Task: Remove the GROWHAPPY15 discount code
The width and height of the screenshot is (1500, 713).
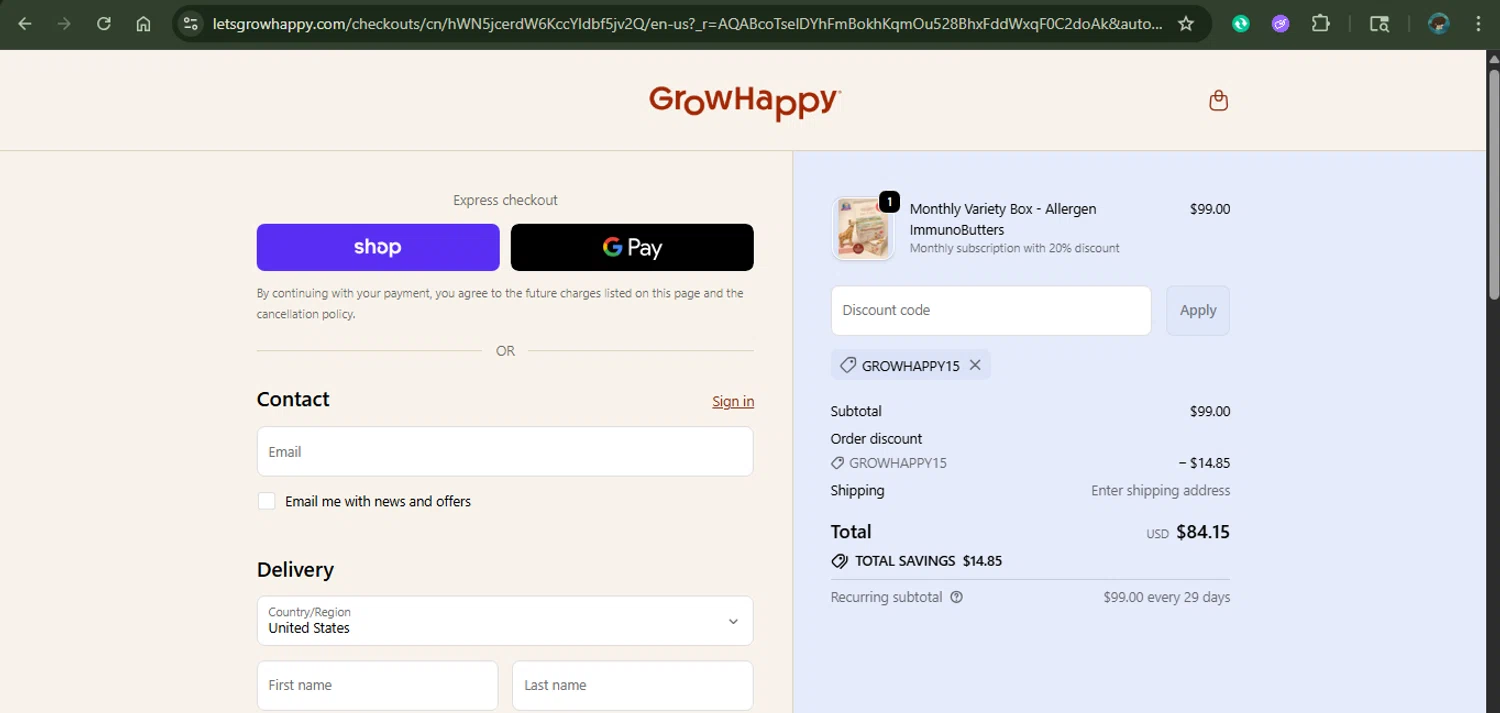Action: tap(975, 365)
